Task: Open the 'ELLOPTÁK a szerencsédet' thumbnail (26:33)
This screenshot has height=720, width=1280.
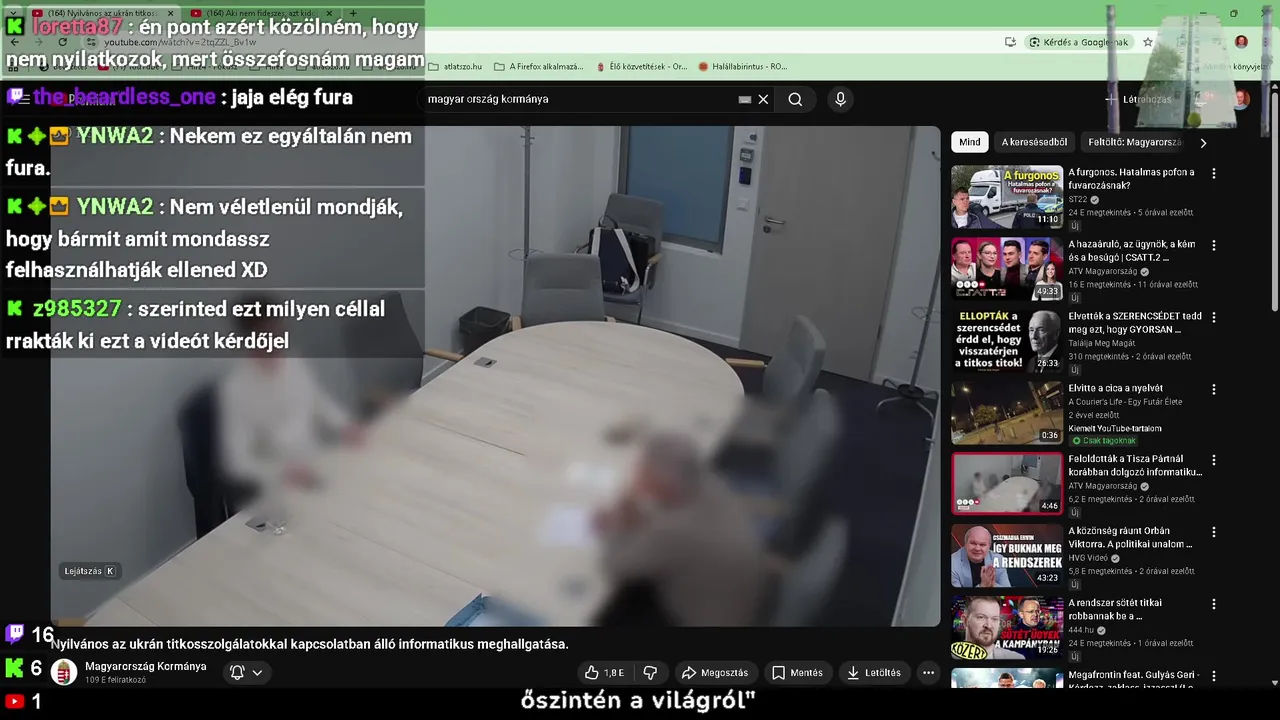Action: click(1007, 341)
